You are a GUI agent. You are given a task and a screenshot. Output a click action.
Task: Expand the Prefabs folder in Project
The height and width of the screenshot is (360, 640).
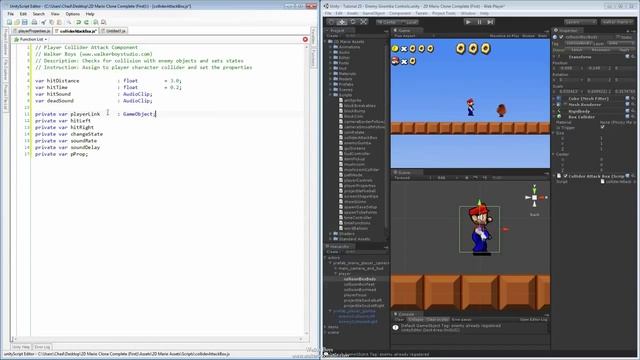point(330,84)
